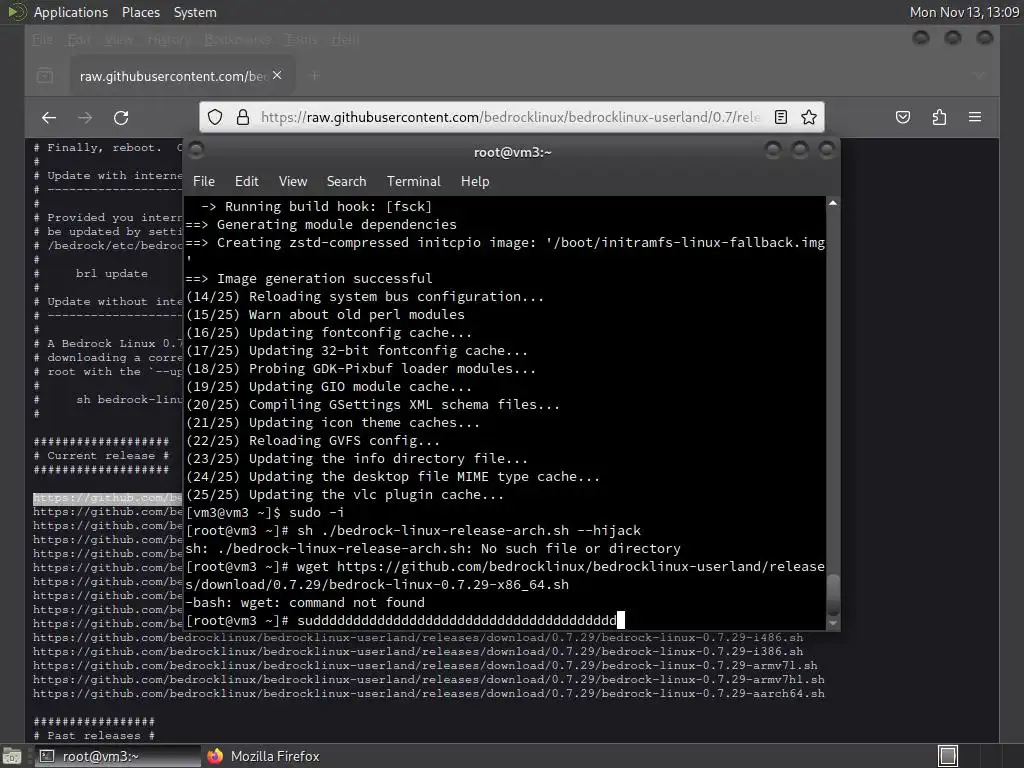Open terminal Edit menu
Screen dimensions: 1024x768
(x=246, y=182)
